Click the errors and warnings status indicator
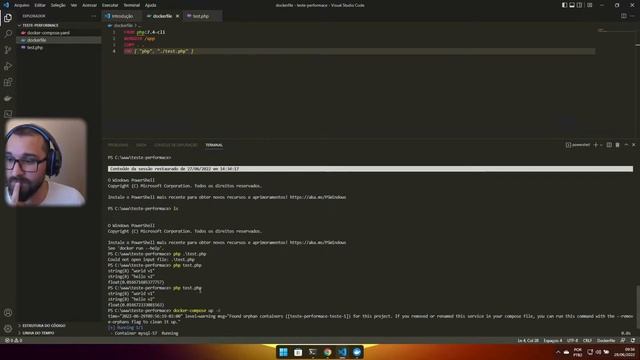This screenshot has width=640, height=360. coord(14,340)
